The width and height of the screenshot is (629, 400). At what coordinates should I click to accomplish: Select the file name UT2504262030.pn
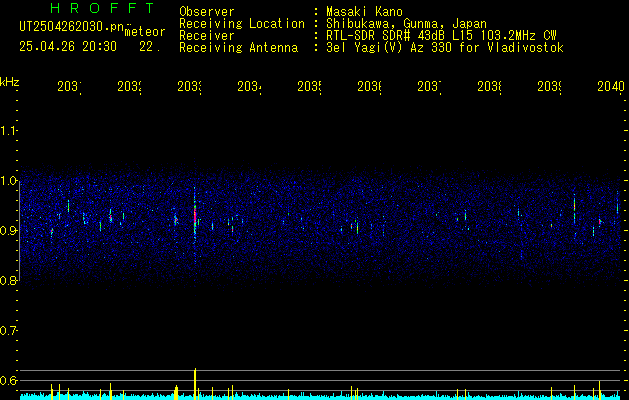[72, 27]
